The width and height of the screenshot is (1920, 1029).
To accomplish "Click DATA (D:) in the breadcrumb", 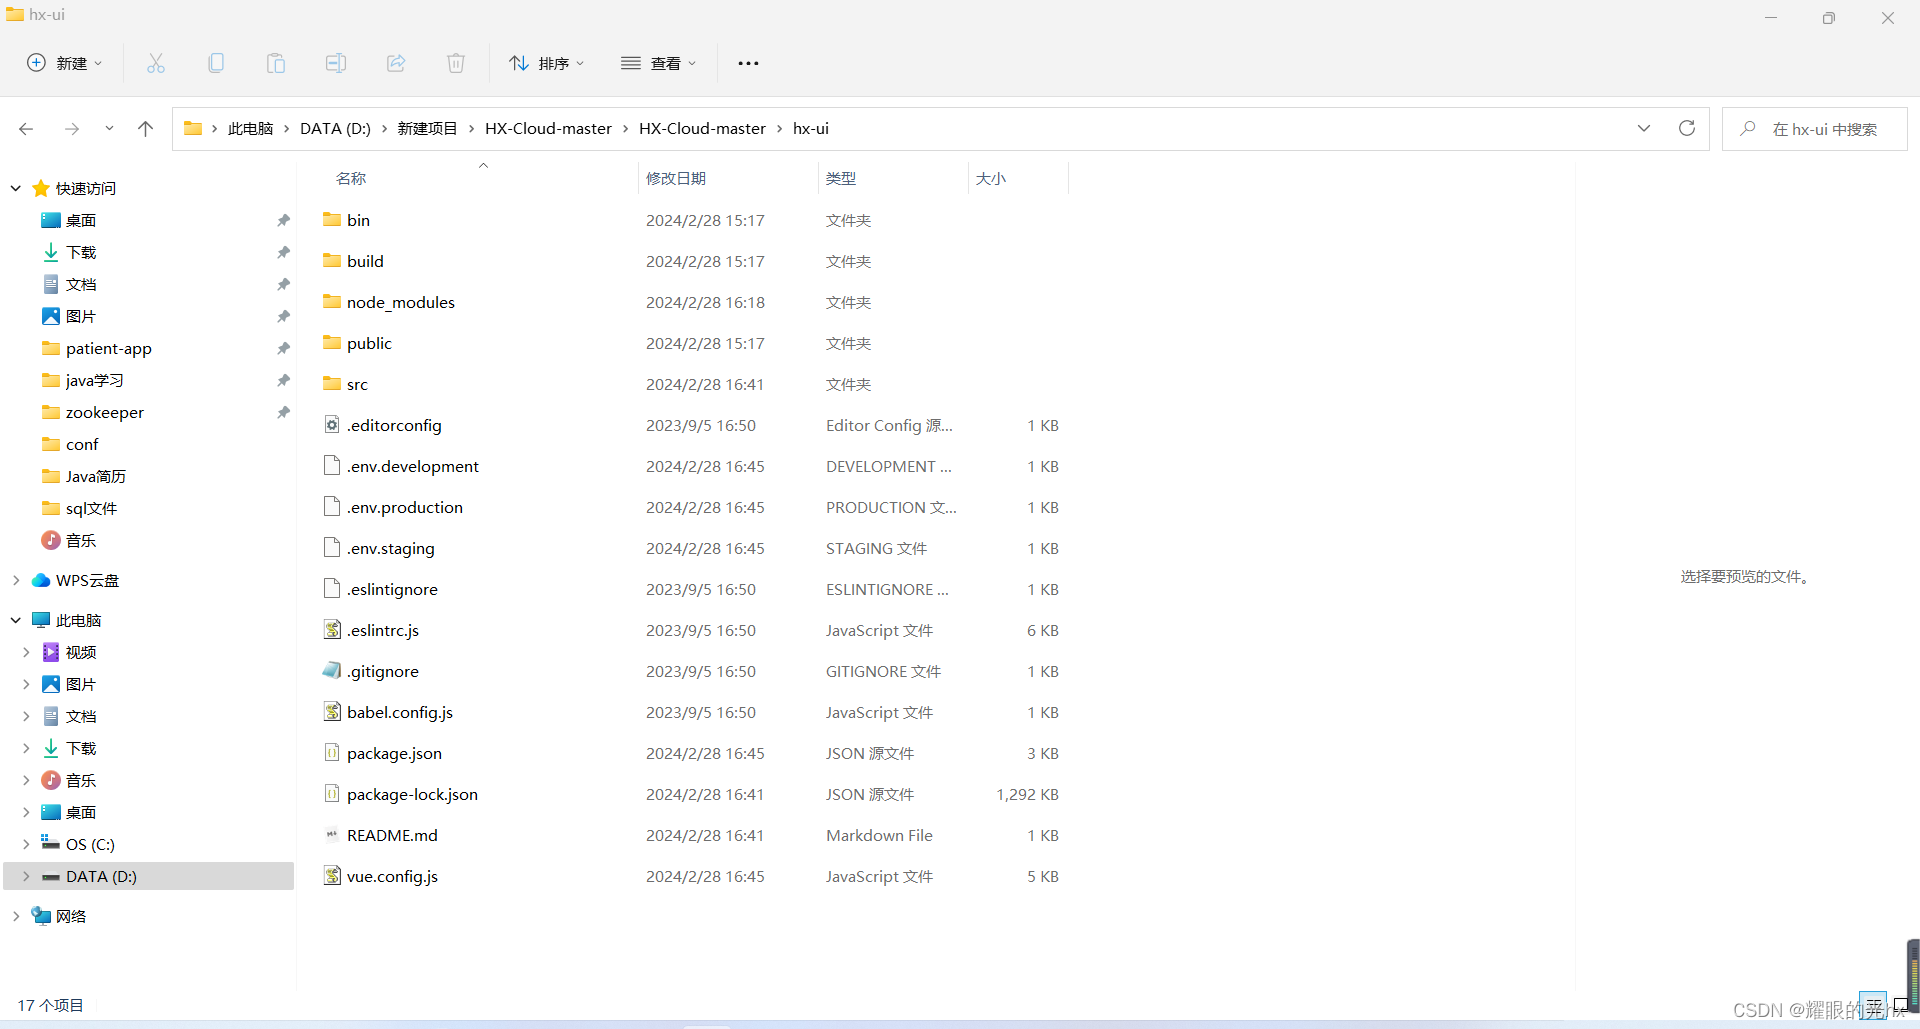I will coord(335,128).
